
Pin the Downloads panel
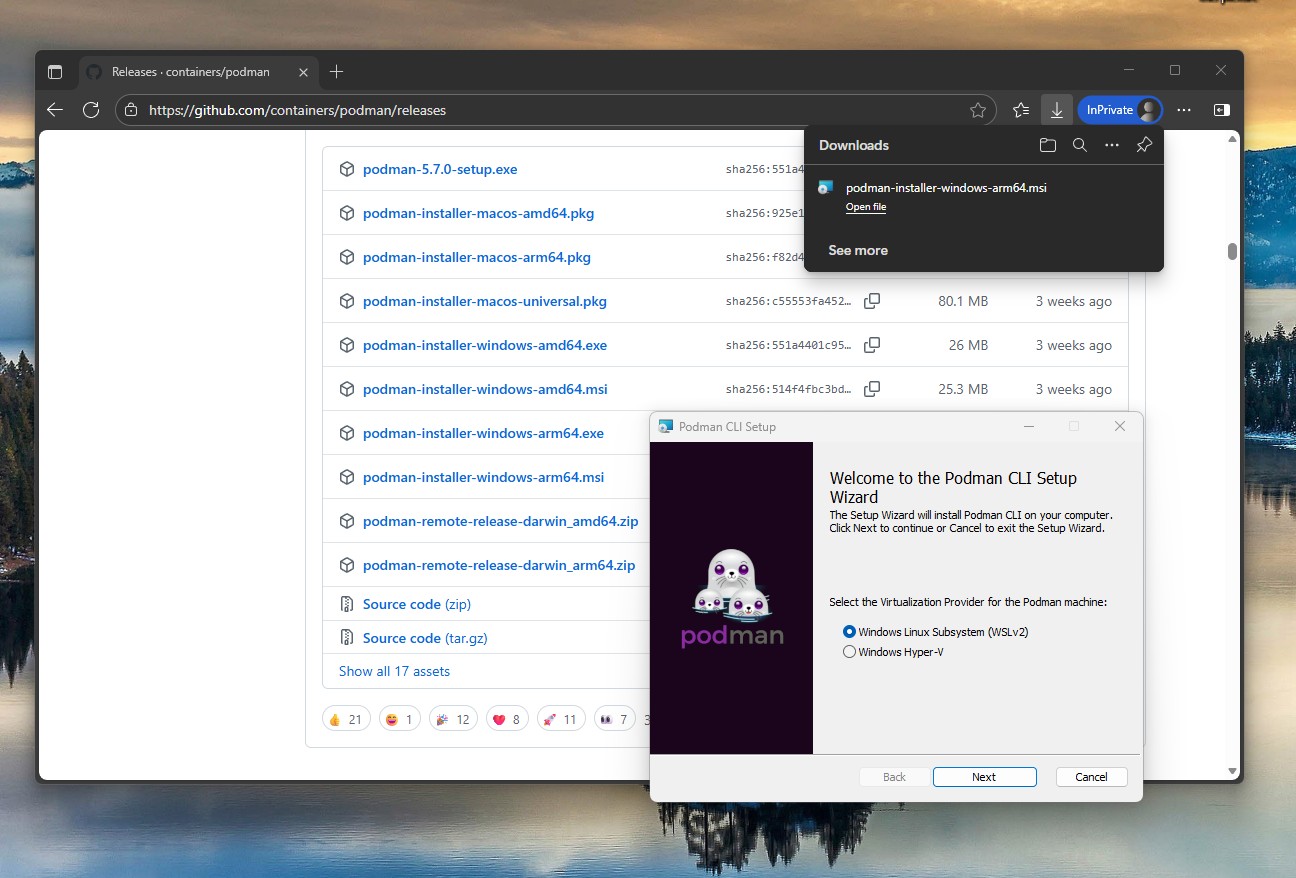pyautogui.click(x=1145, y=145)
